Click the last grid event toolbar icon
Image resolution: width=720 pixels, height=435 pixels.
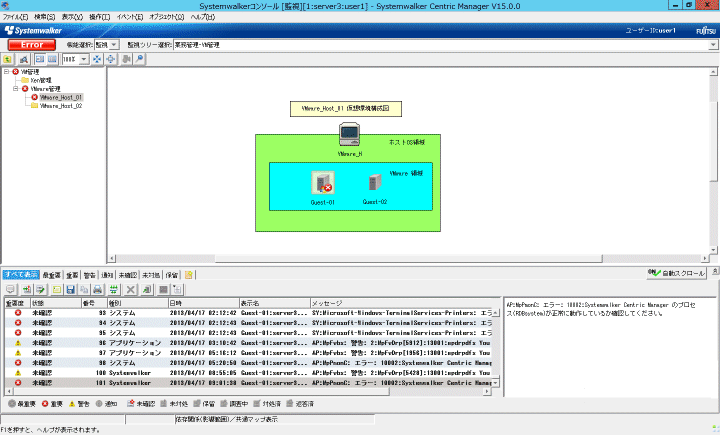point(177,289)
